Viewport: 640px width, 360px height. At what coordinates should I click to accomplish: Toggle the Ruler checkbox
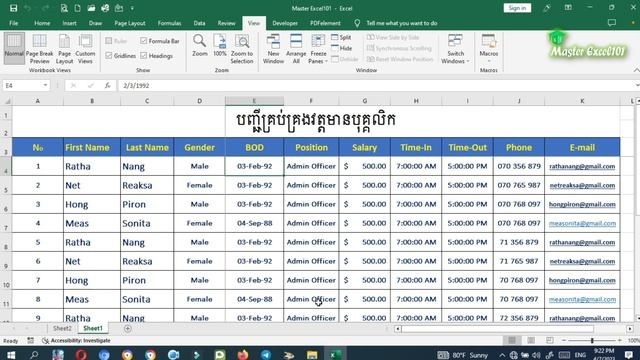109,41
